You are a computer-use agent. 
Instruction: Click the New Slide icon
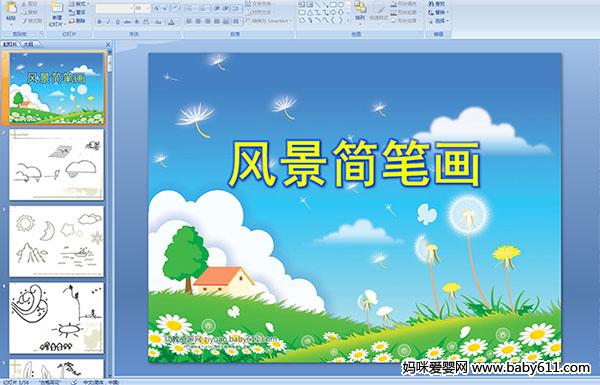tap(57, 8)
